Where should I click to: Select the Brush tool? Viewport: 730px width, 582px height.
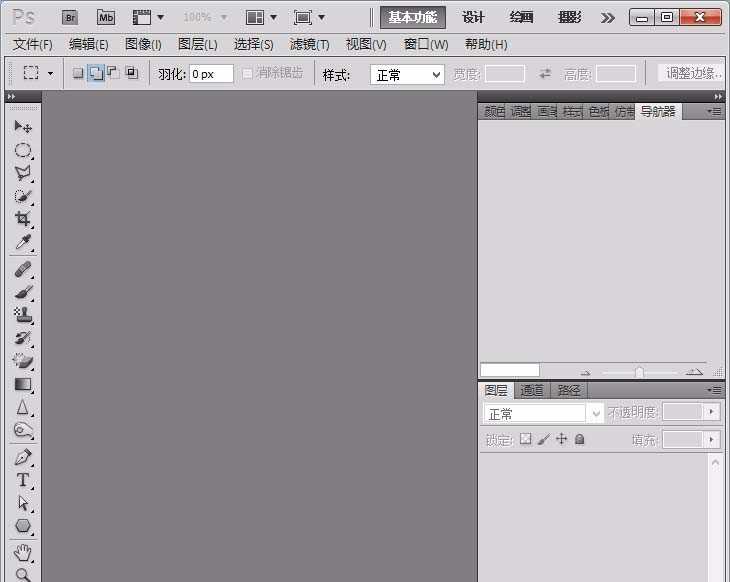pyautogui.click(x=23, y=293)
